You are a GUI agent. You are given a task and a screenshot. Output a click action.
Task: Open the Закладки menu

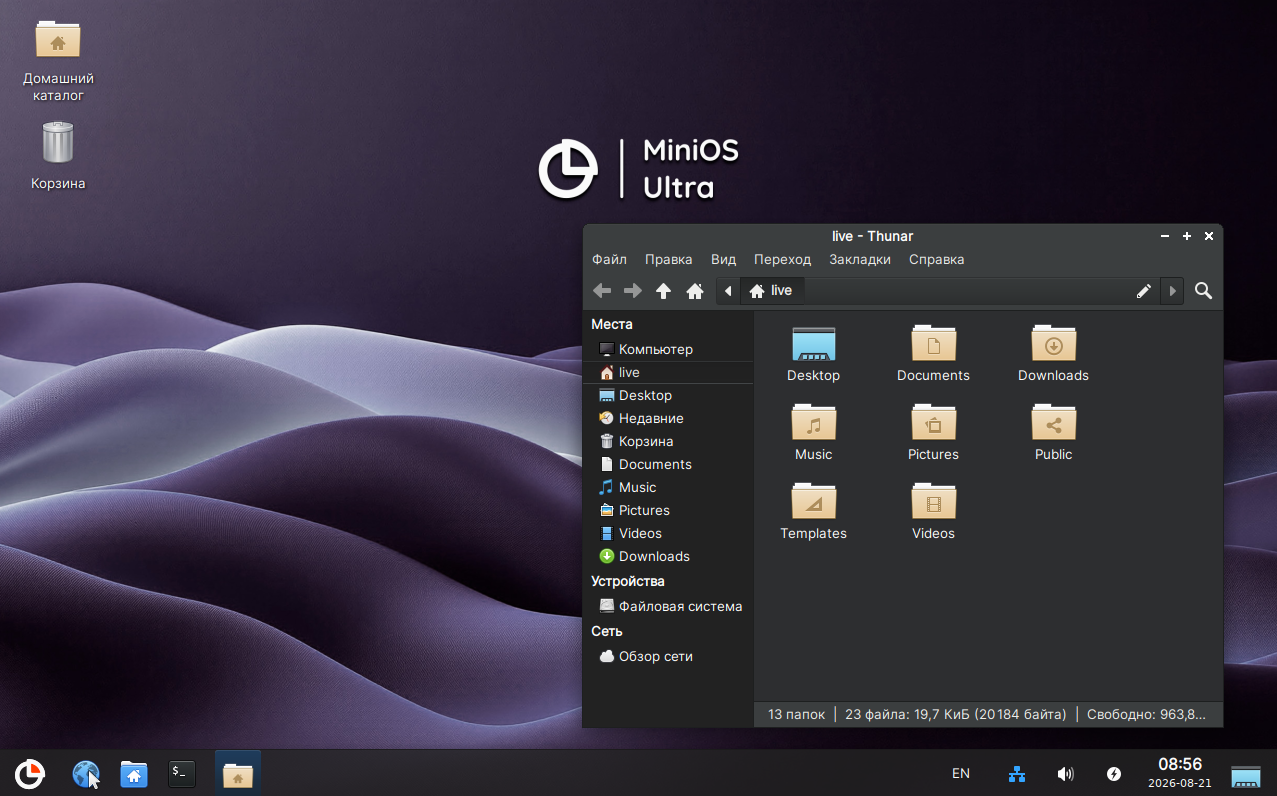[x=860, y=259]
